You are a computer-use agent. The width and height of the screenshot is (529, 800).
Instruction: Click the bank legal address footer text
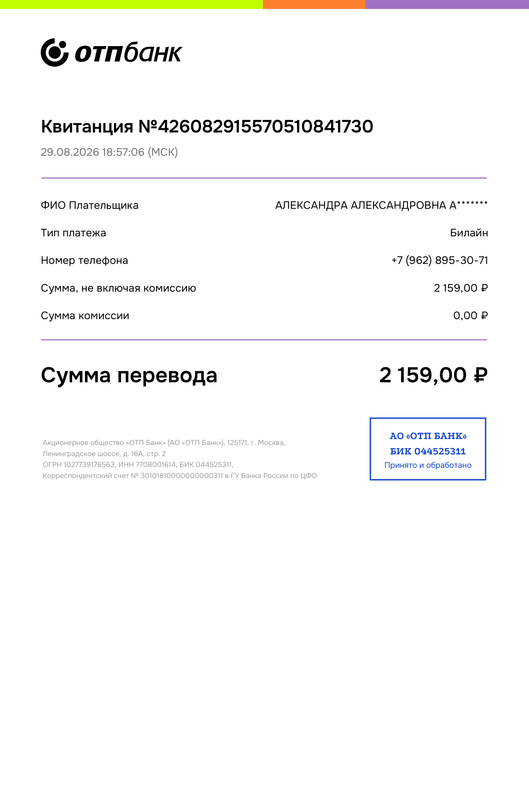click(x=180, y=459)
